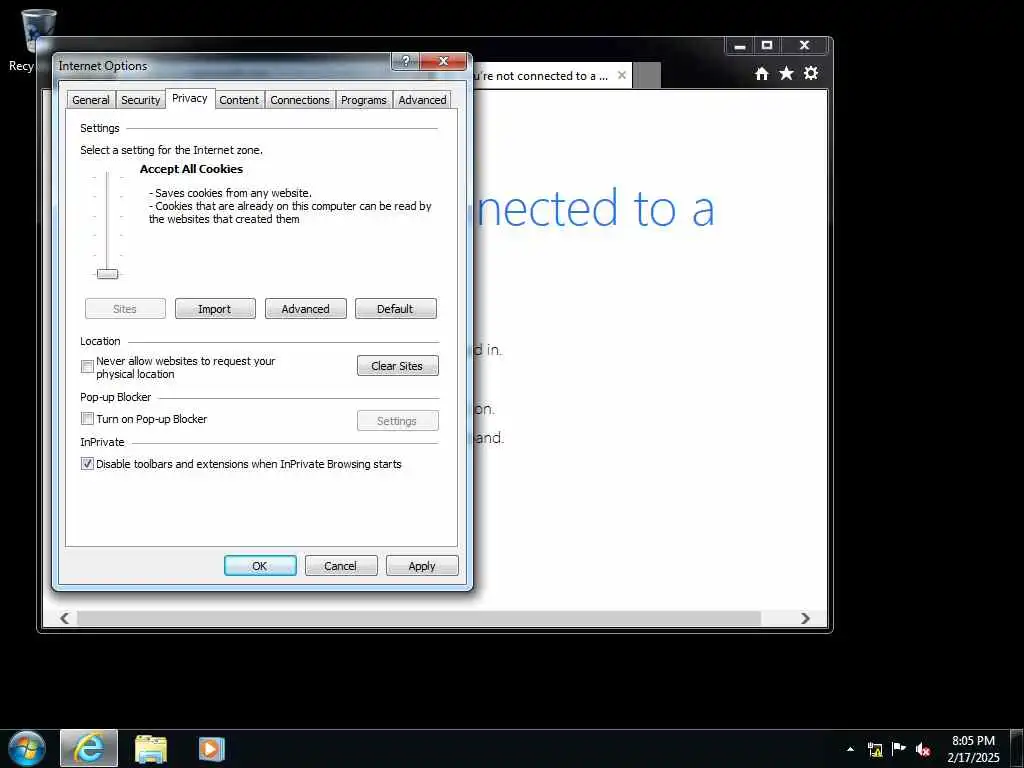Click the taskbar clock showing 8:05 PM
1024x768 pixels.
pos(973,749)
